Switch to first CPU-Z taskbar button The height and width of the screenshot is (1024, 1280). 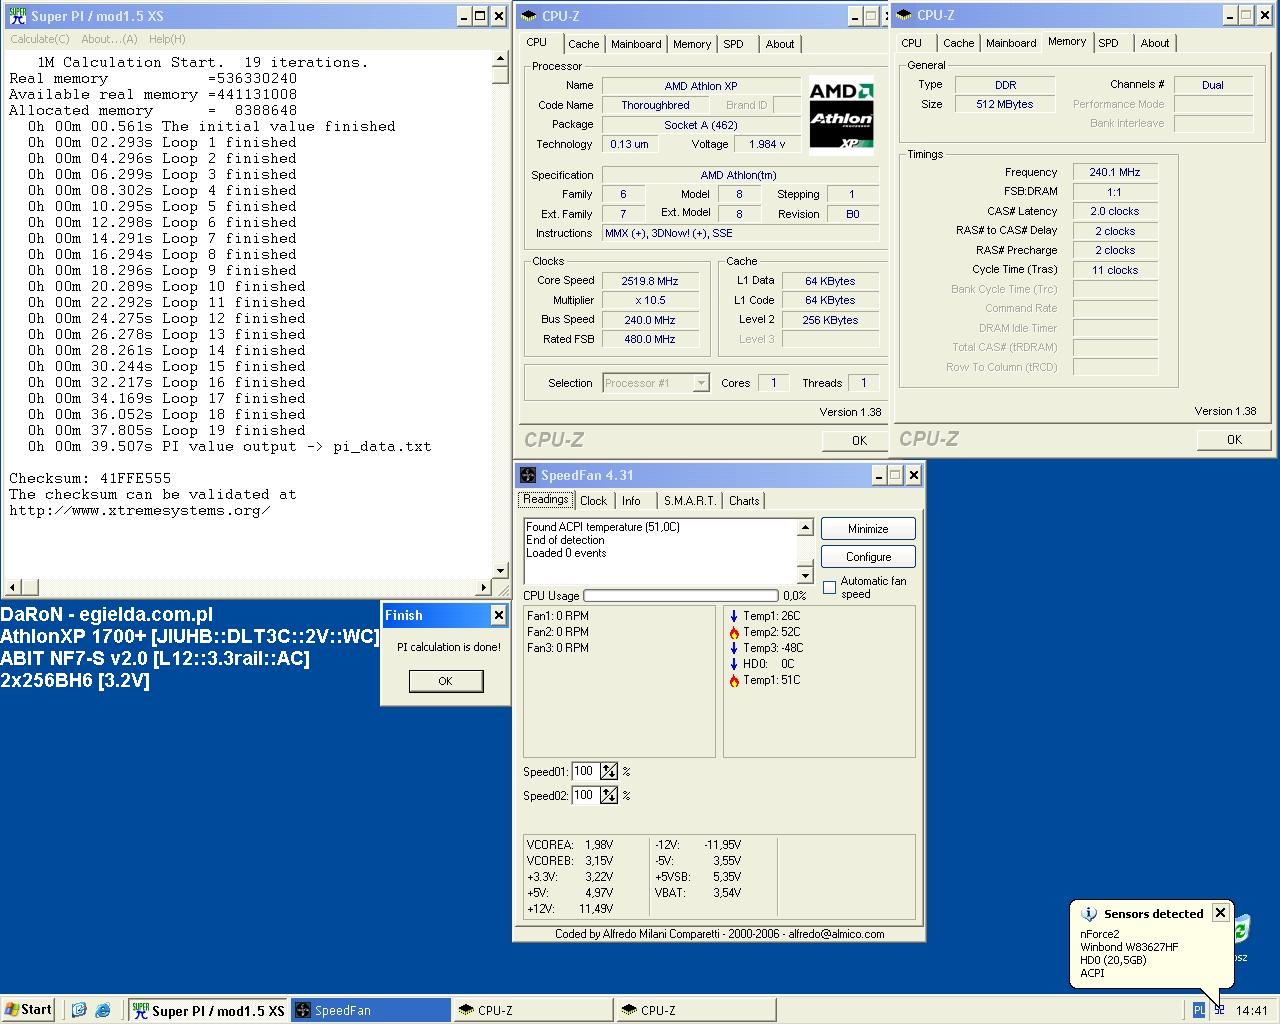point(533,1010)
